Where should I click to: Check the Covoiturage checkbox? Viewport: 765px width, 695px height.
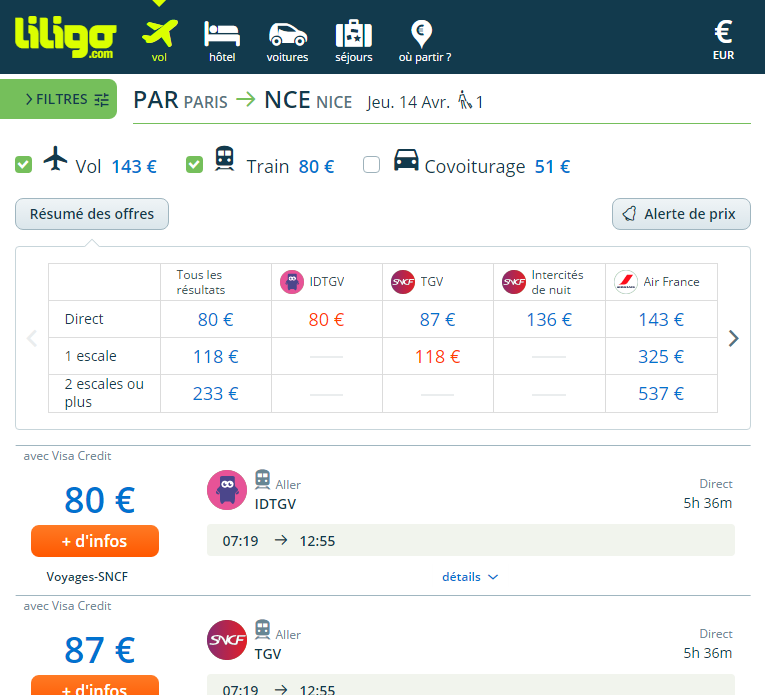click(371, 164)
